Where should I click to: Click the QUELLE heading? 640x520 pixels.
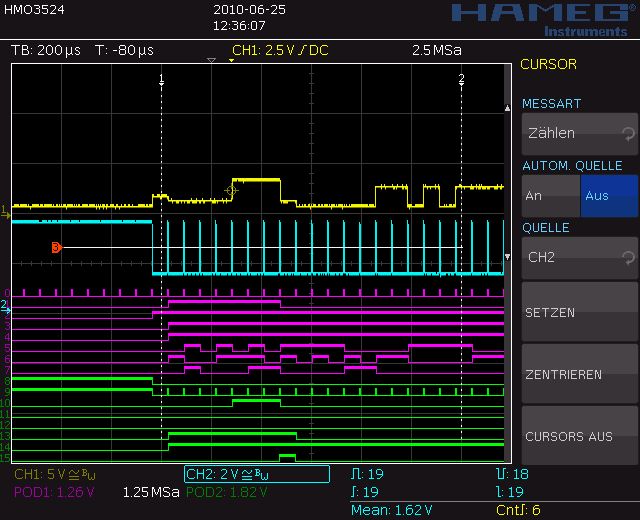pos(546,228)
